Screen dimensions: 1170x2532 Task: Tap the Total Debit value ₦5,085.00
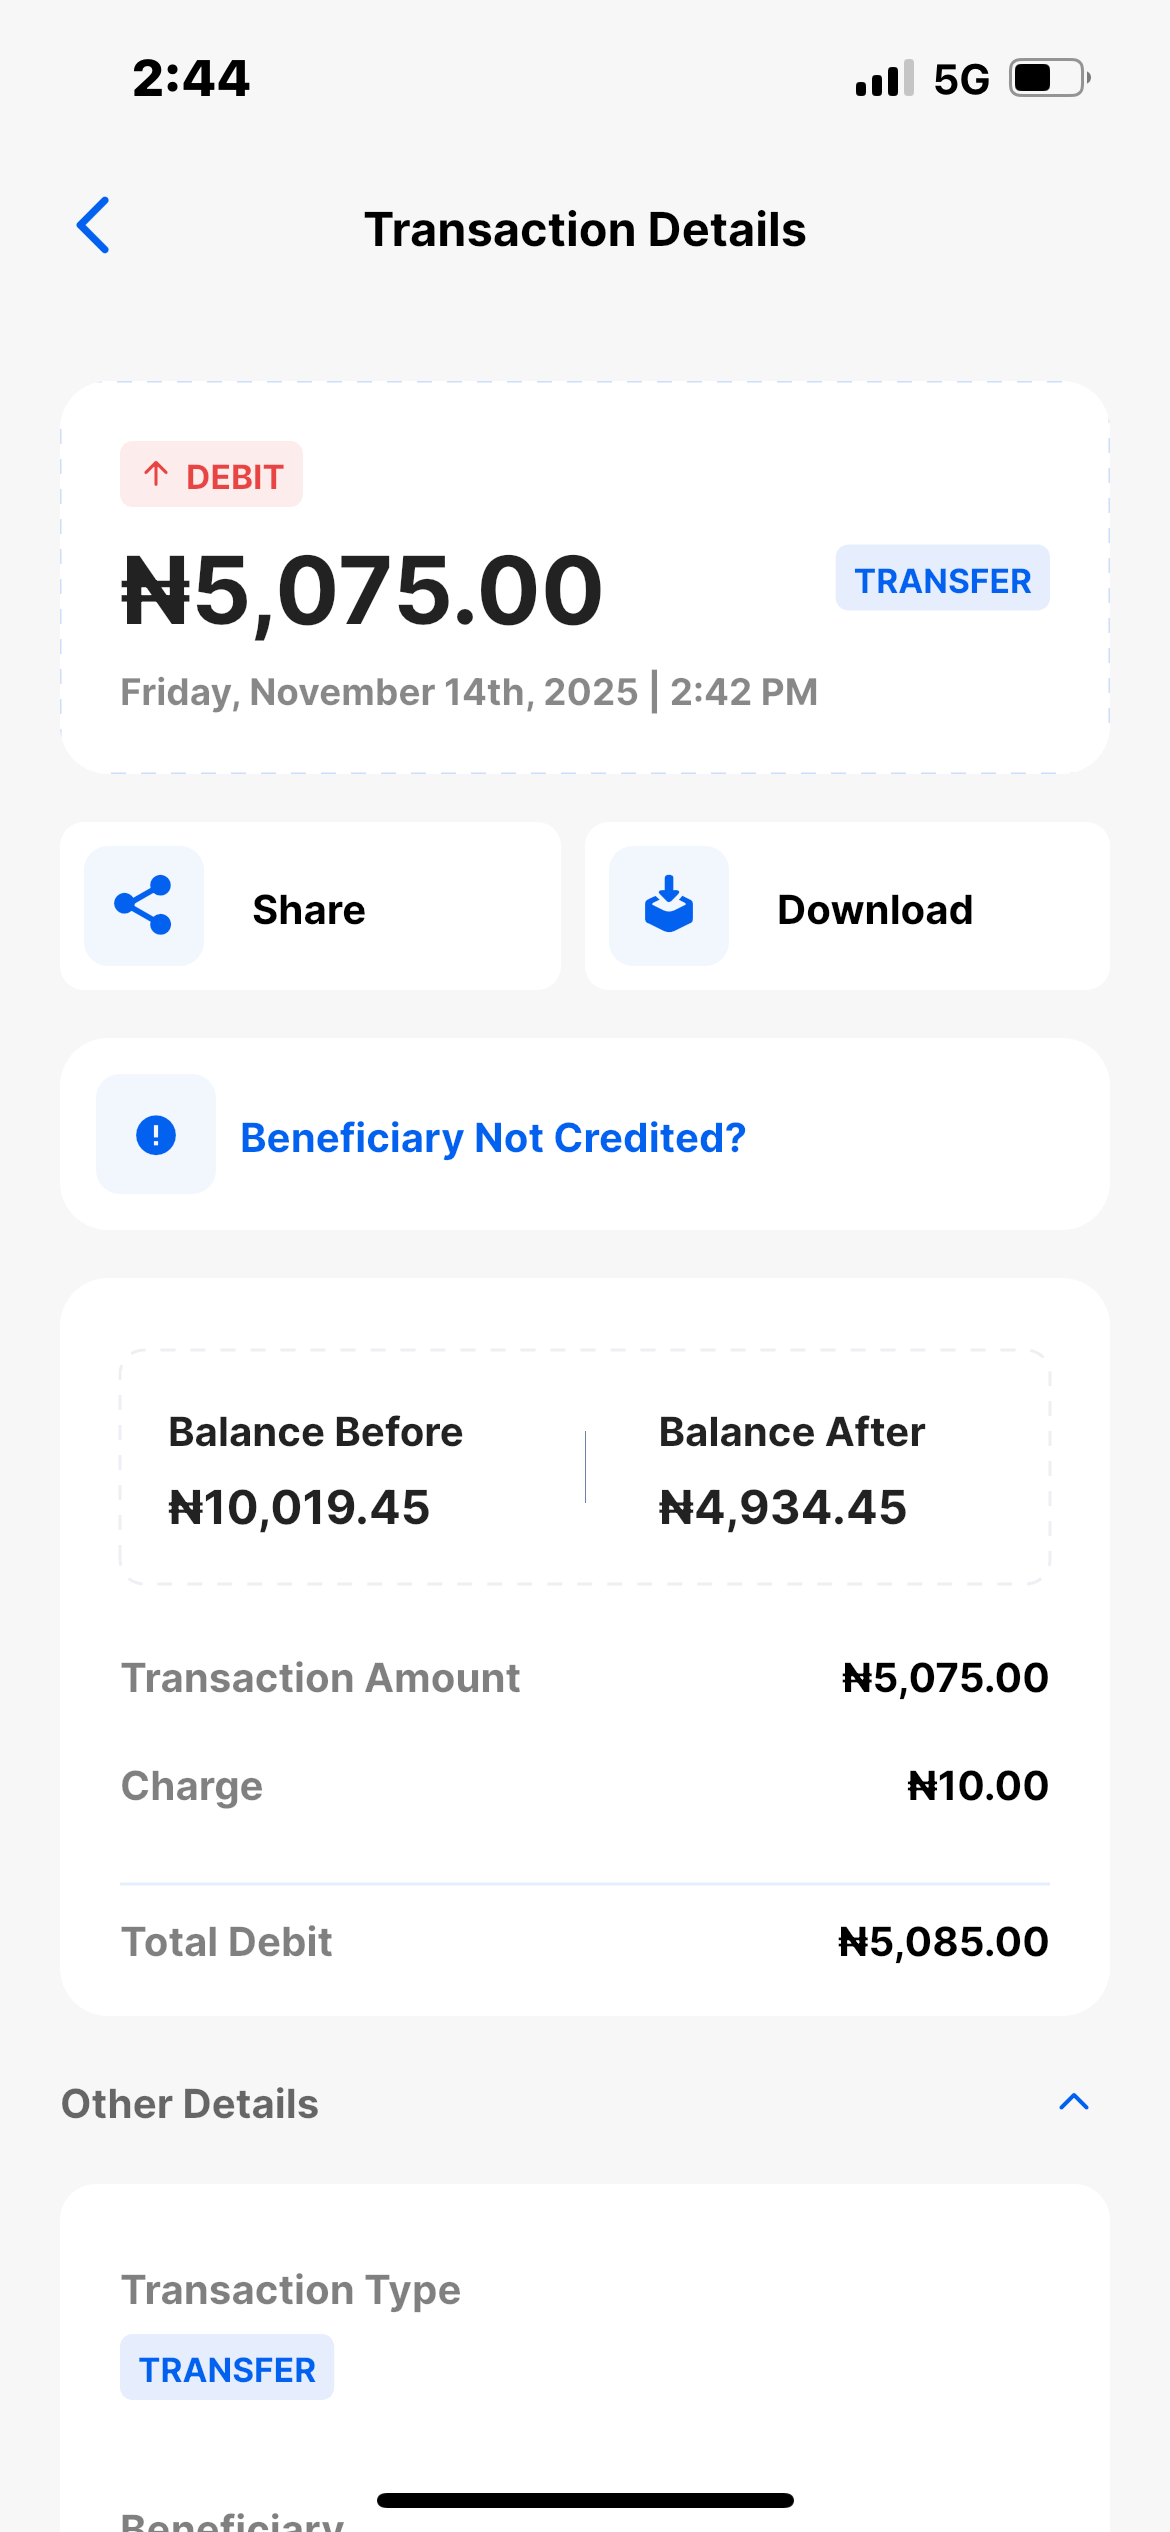point(943,1942)
